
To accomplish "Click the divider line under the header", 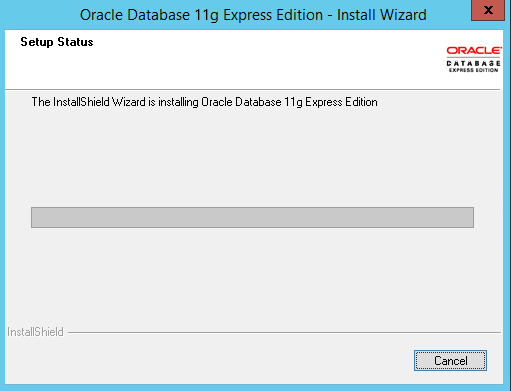I will coord(252,89).
